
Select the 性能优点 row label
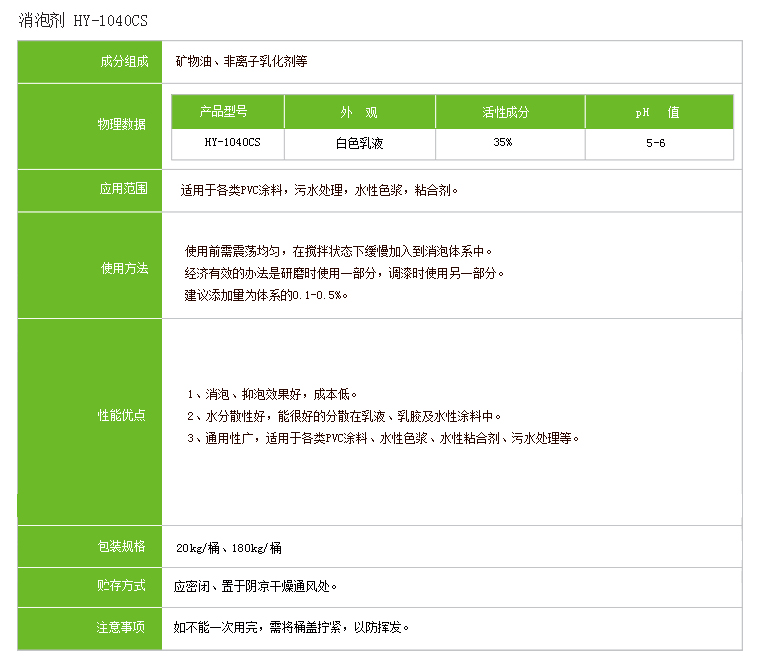point(122,415)
